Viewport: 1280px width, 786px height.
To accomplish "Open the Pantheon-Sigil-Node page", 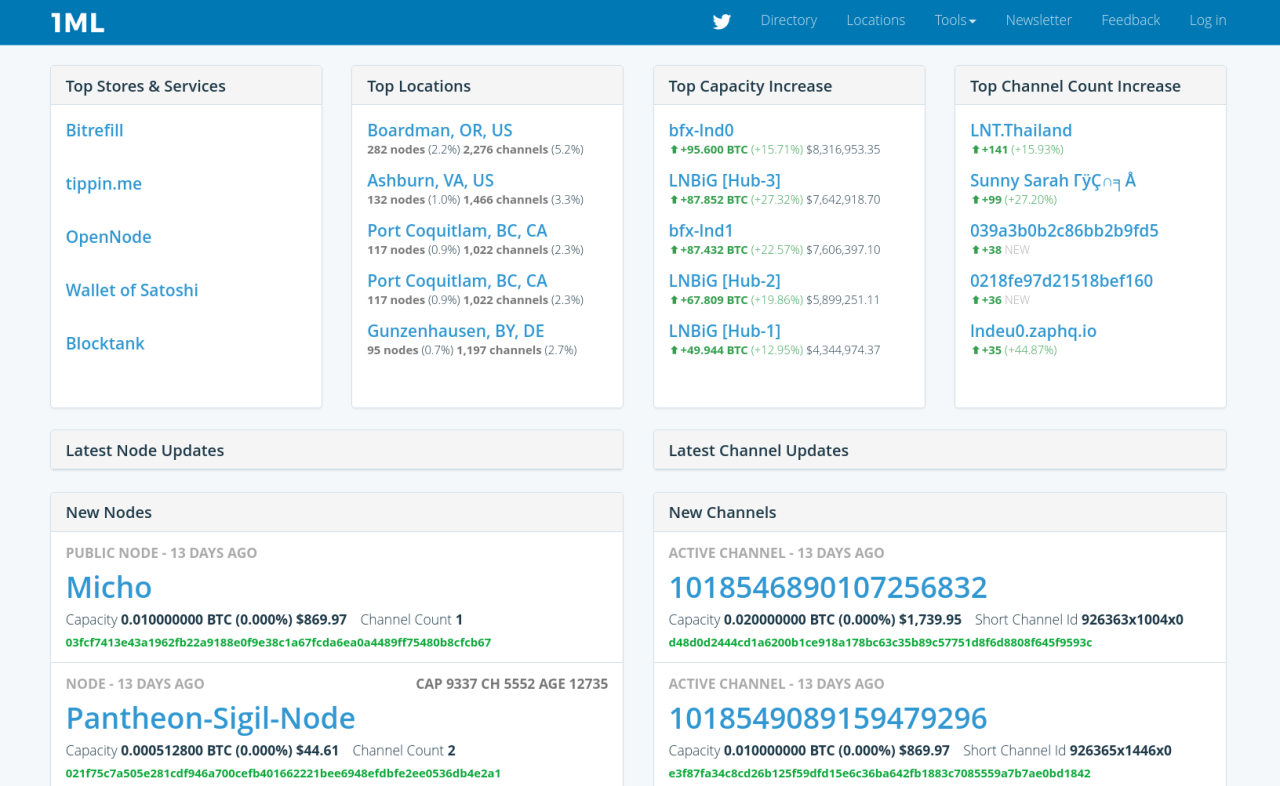I will 210,718.
